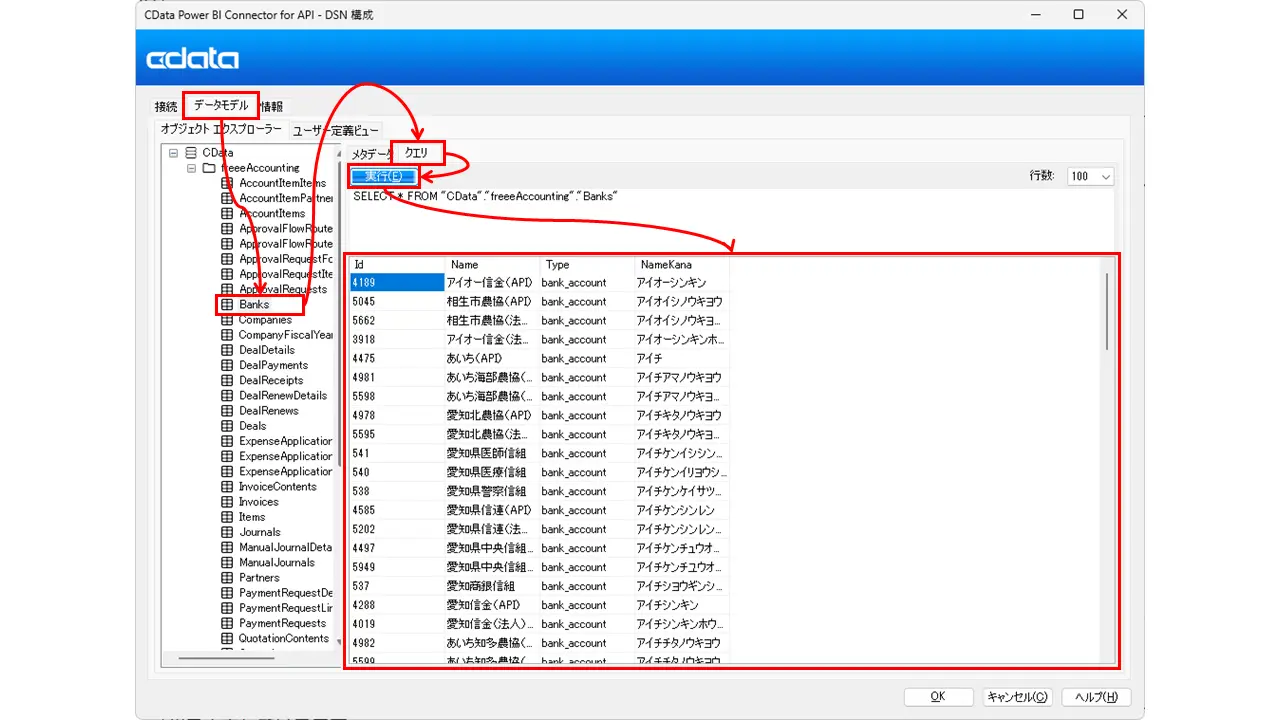Viewport: 1280px width, 720px height.
Task: Select the Id cell 5045
Action: [397, 302]
